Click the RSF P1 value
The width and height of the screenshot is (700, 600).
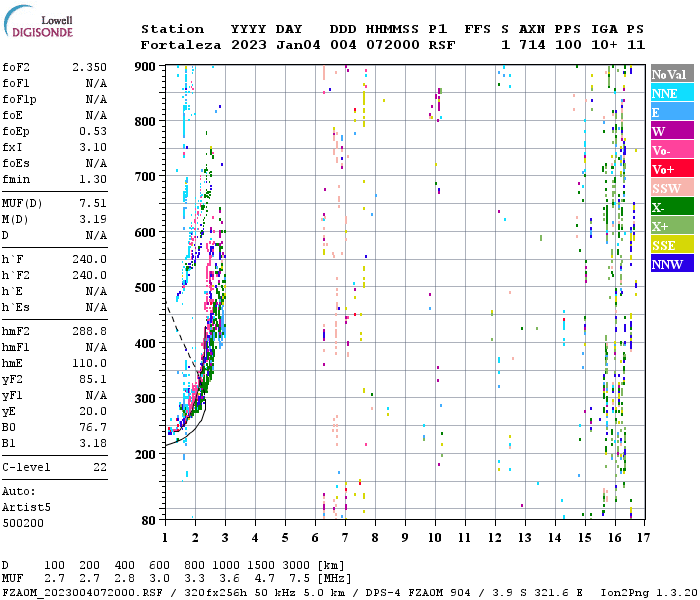(x=442, y=45)
